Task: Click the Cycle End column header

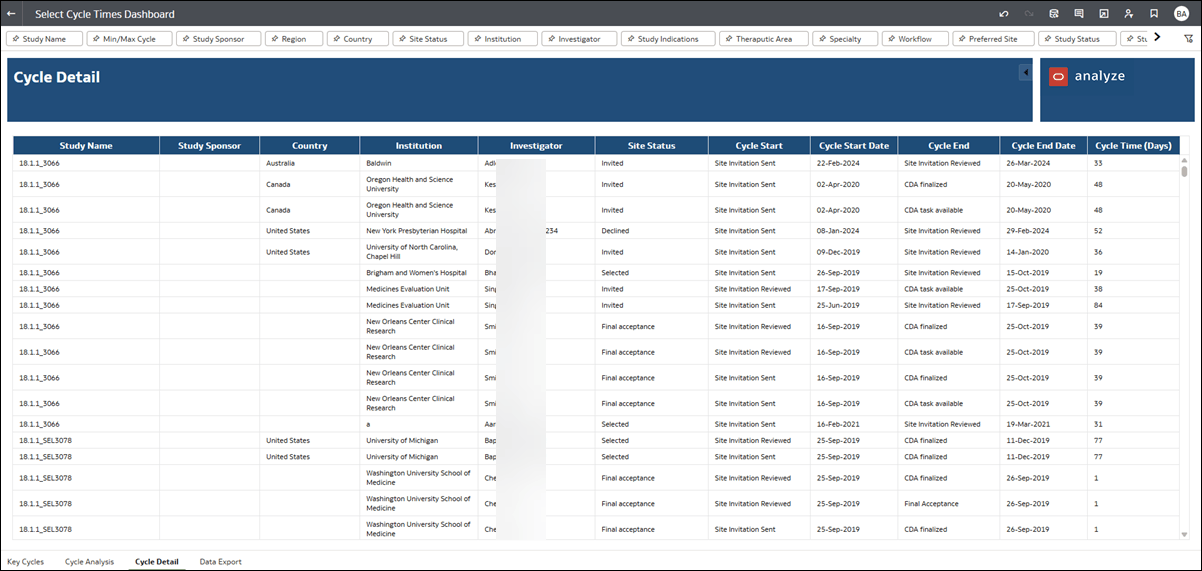Action: [x=948, y=146]
